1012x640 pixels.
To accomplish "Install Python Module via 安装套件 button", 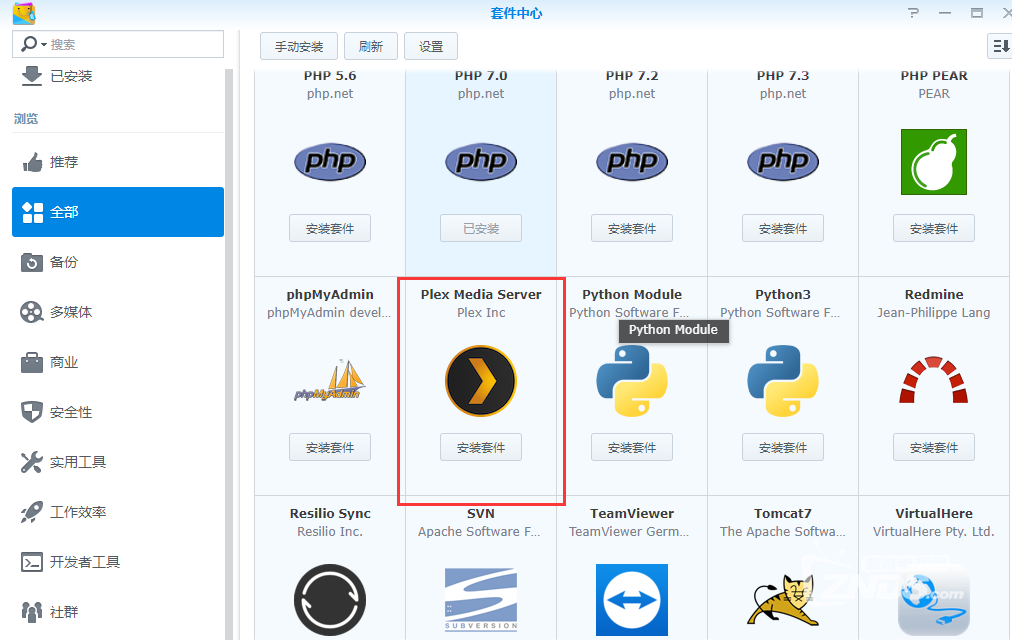I will [x=632, y=447].
